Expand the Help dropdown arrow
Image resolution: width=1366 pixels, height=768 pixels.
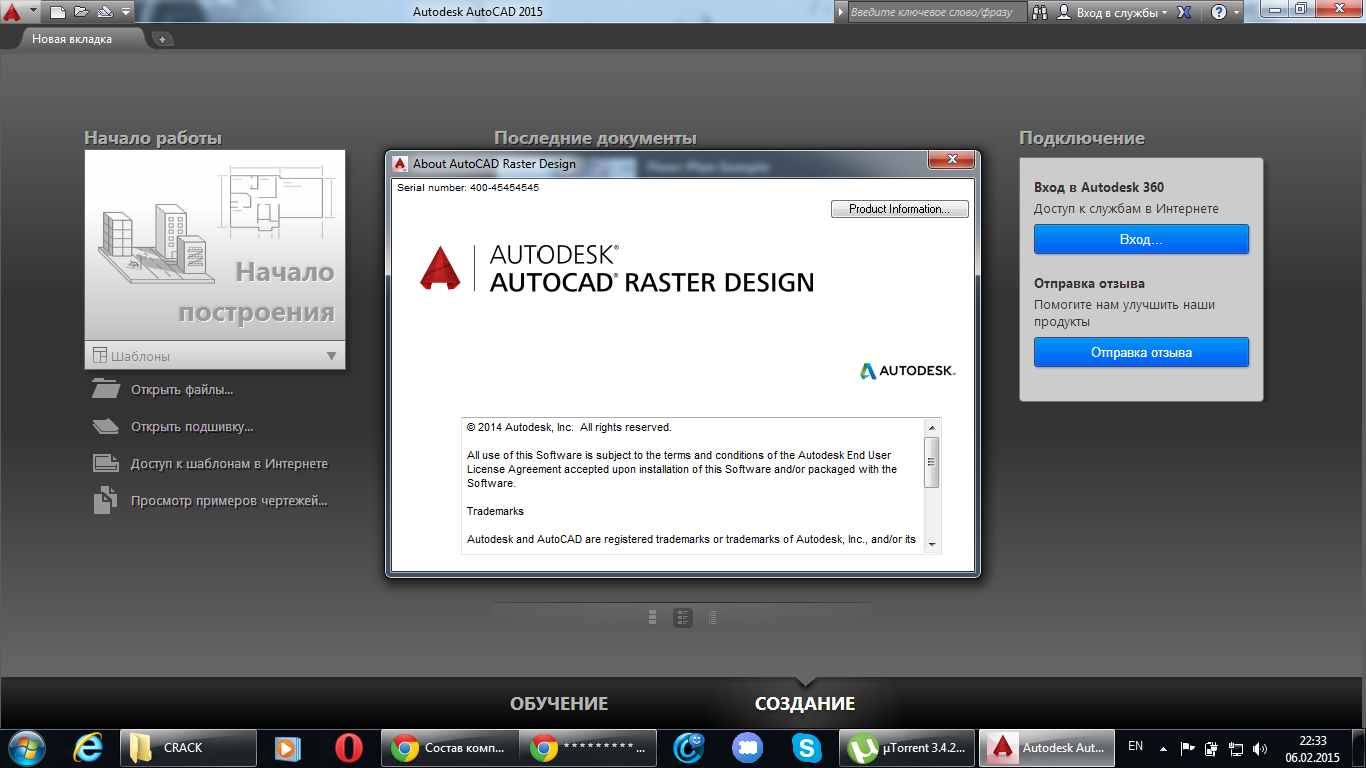click(1237, 12)
